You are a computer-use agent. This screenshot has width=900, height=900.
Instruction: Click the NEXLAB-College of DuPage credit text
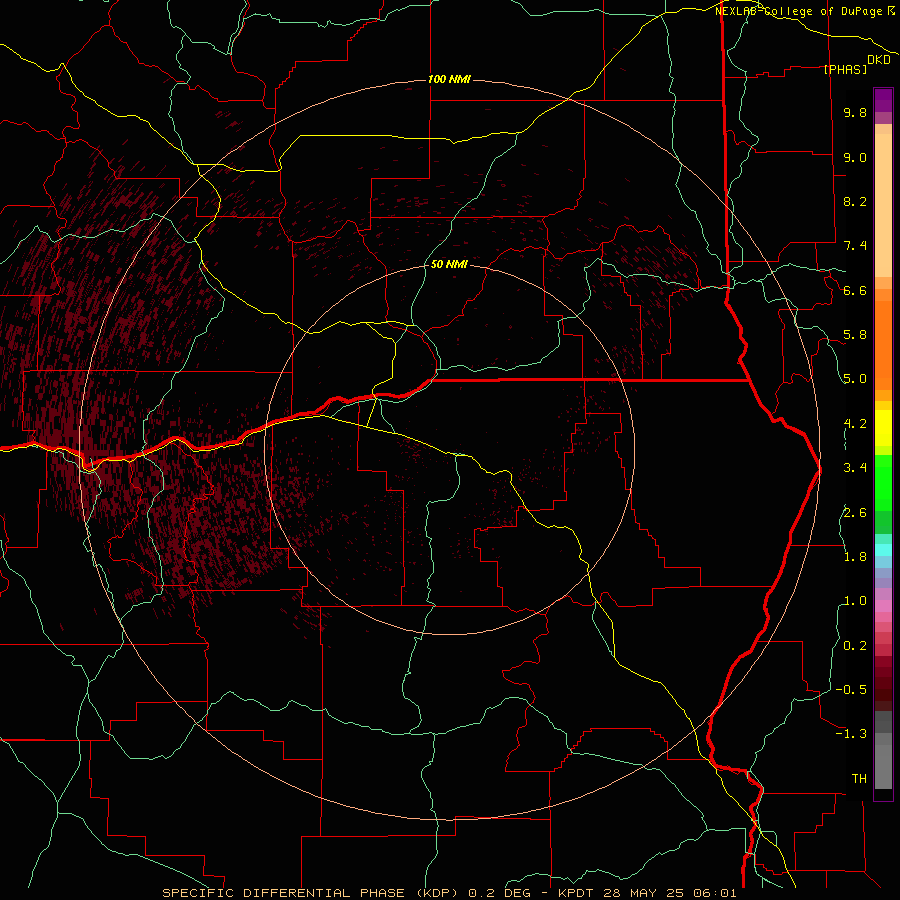pos(798,11)
